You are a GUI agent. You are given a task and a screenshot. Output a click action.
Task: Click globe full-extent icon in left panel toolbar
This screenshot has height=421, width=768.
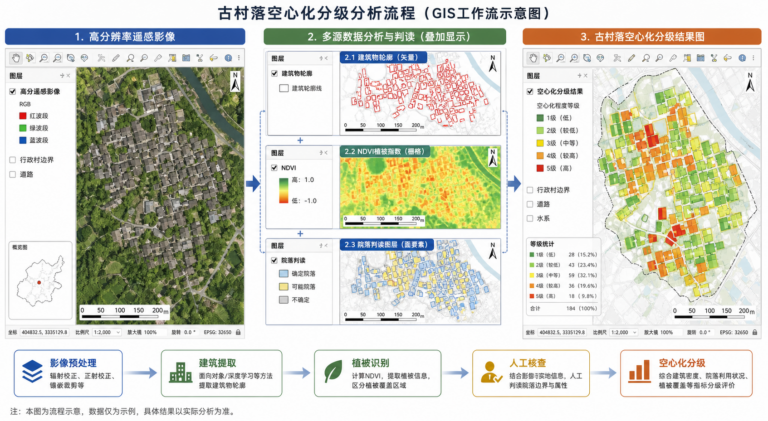(85, 58)
